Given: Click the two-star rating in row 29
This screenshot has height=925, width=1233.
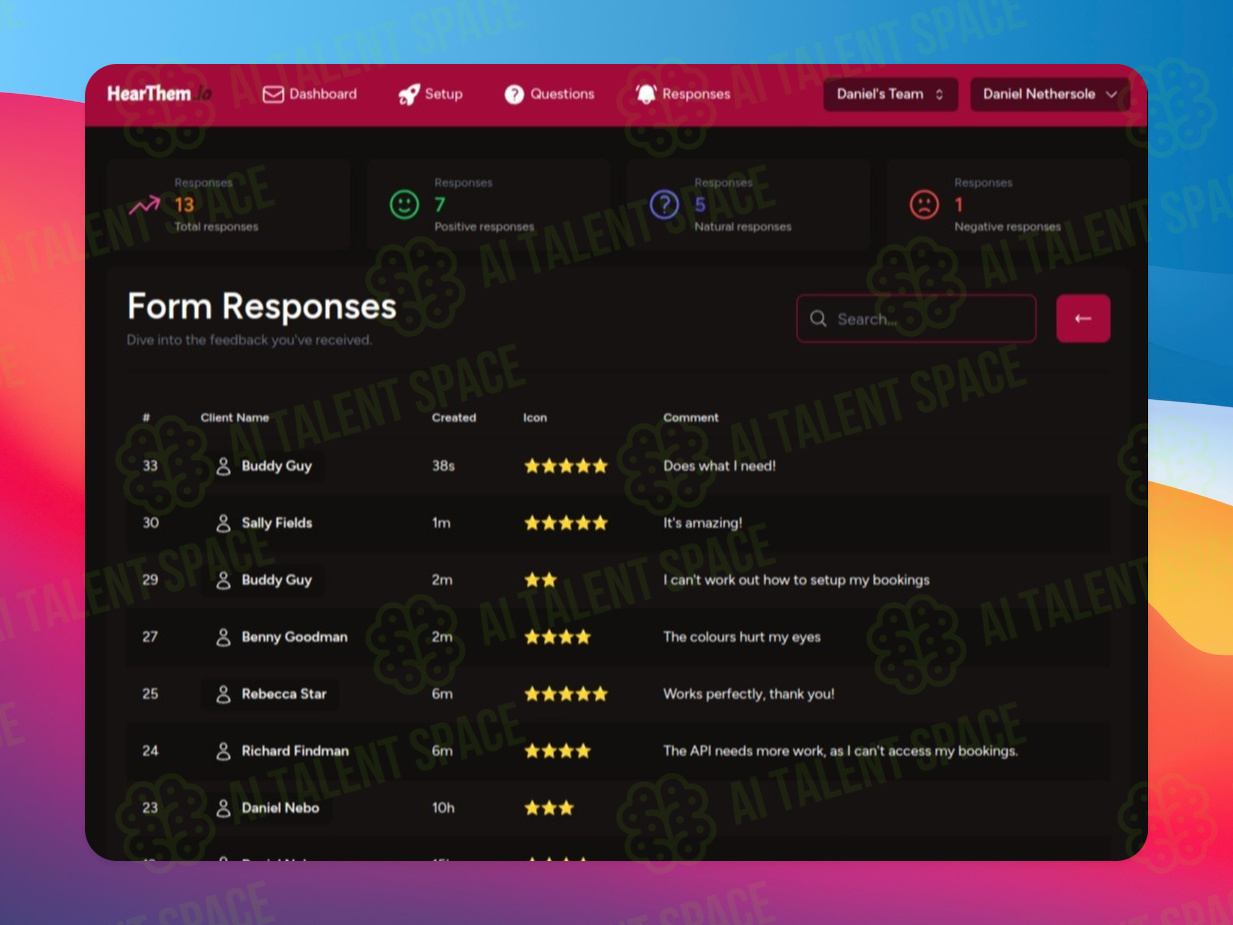Looking at the screenshot, I should [541, 580].
